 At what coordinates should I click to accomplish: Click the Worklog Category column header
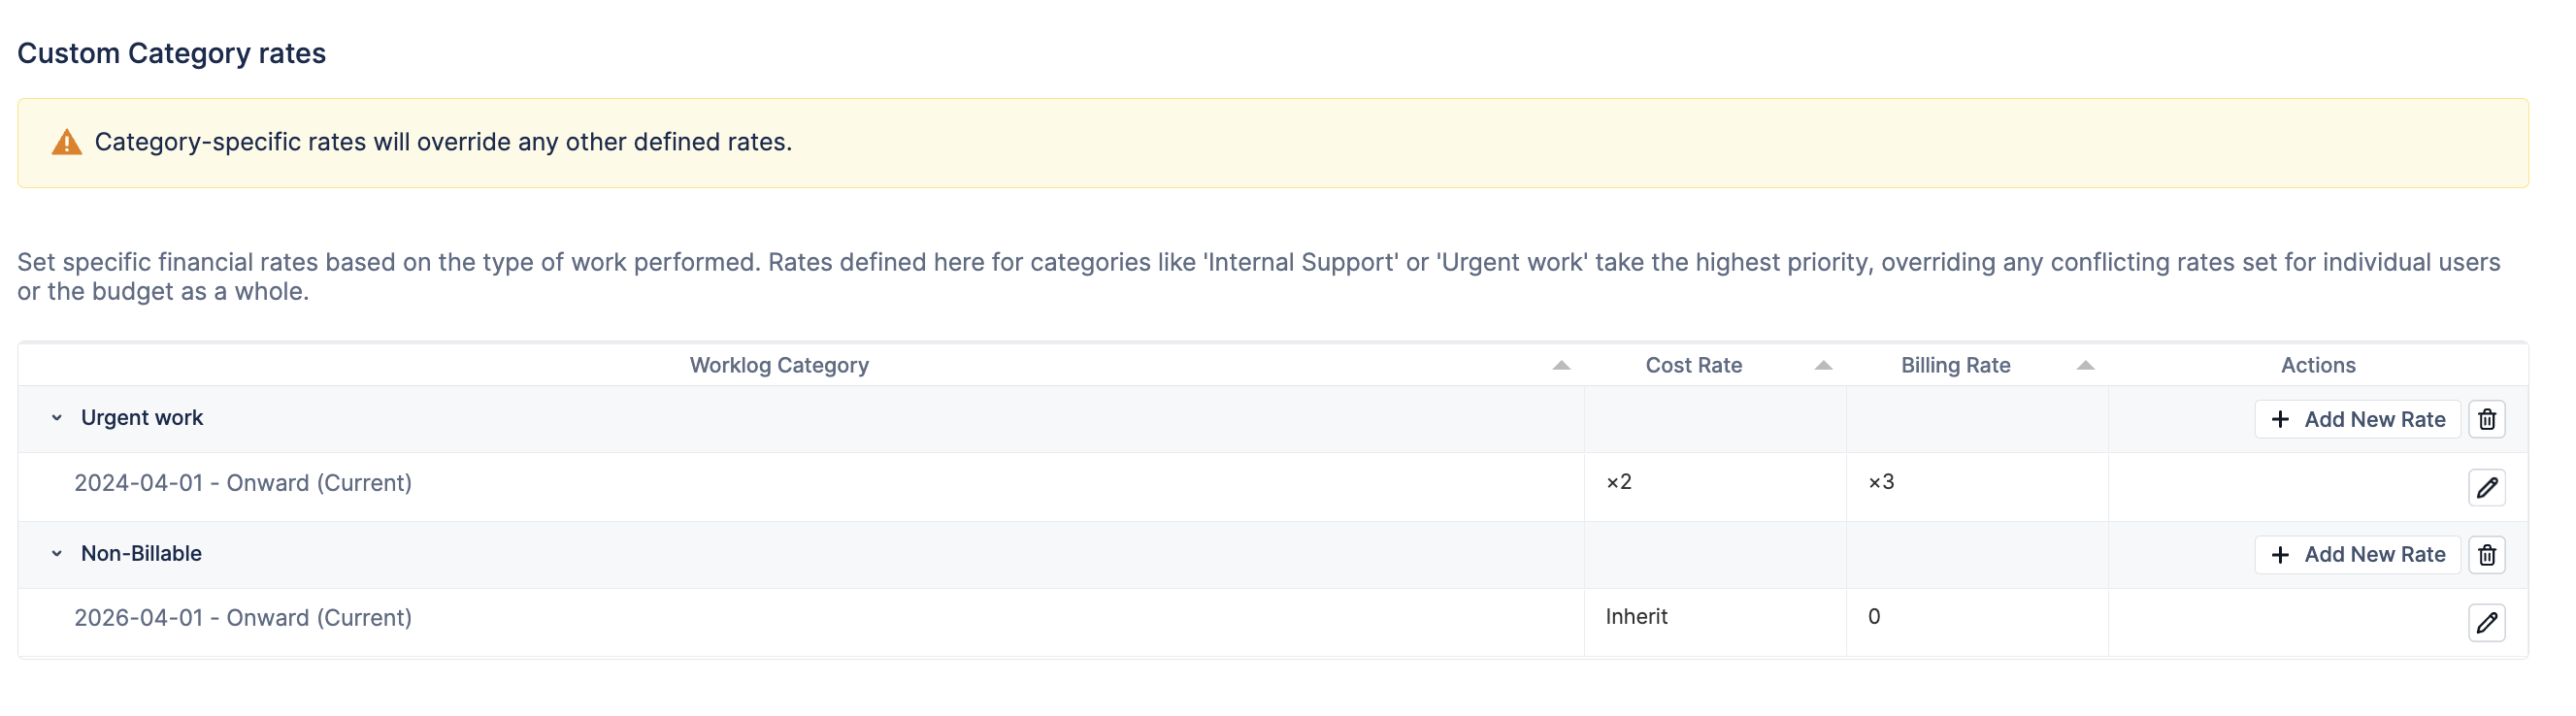click(779, 365)
